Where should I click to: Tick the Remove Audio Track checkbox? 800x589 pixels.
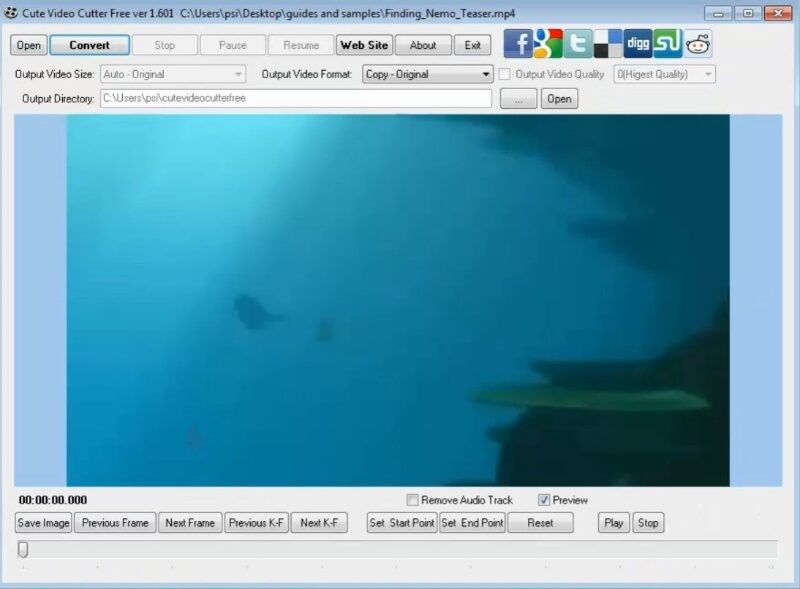tap(412, 500)
